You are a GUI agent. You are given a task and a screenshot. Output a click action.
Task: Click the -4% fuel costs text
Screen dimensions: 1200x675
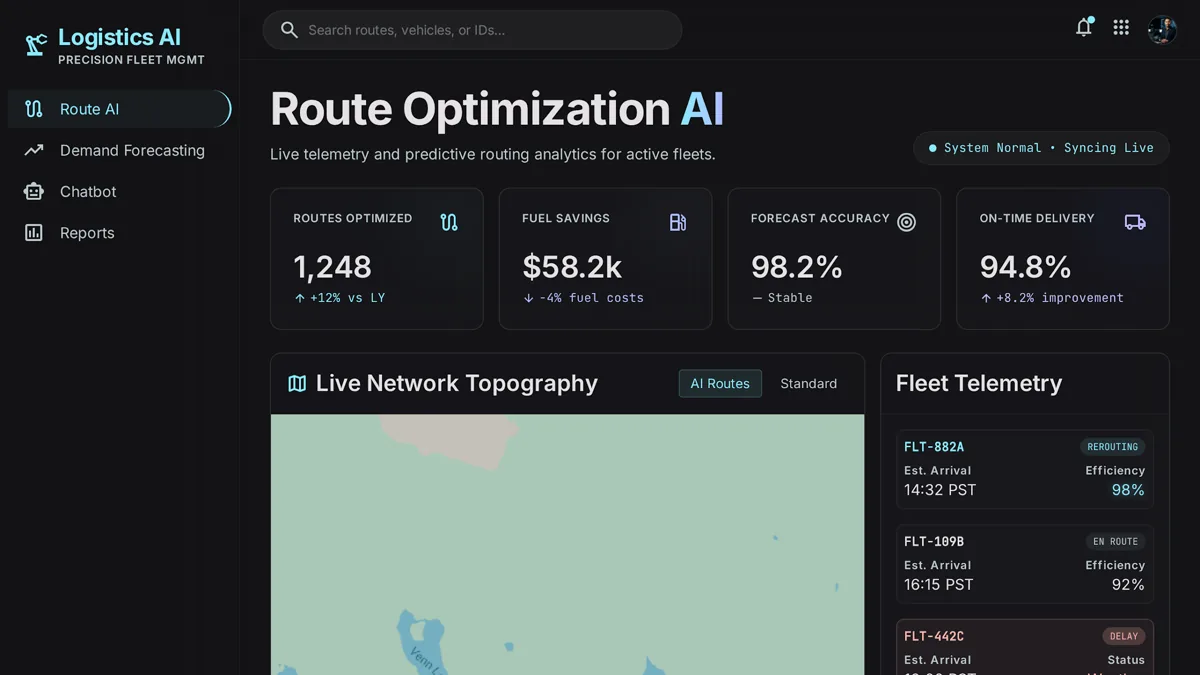point(591,298)
